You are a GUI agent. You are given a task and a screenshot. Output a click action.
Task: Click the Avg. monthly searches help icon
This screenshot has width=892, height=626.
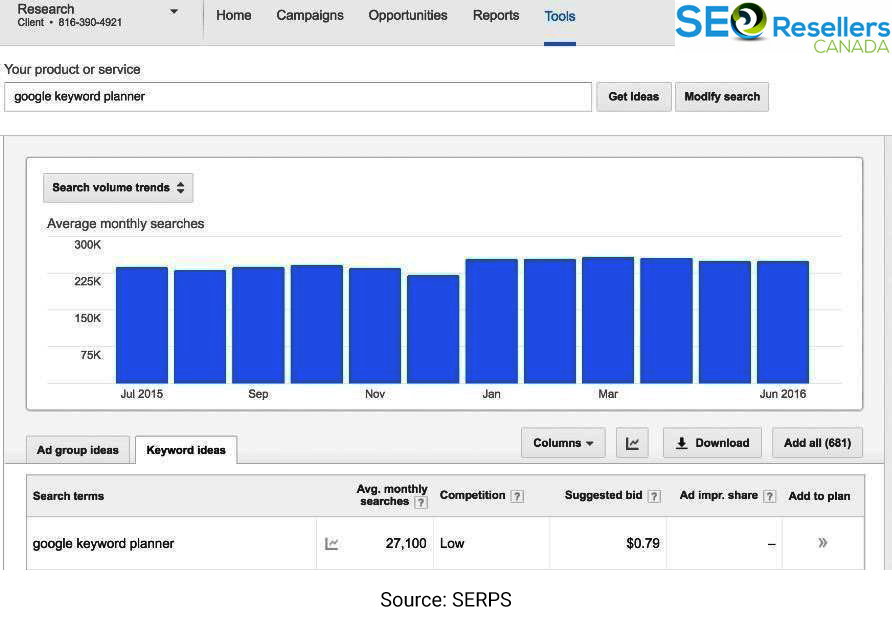pyautogui.click(x=421, y=503)
